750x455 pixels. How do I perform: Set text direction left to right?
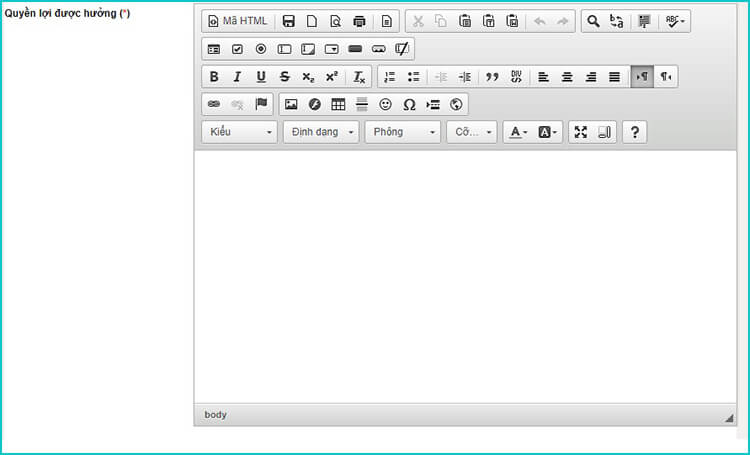tap(642, 77)
